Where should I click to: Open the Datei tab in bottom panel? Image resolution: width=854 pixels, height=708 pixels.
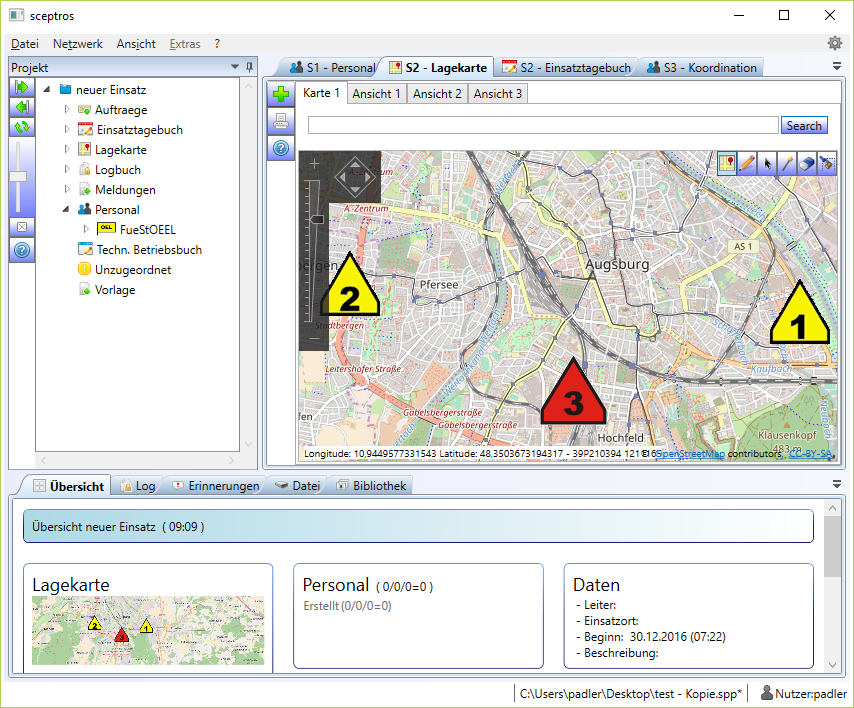click(297, 486)
